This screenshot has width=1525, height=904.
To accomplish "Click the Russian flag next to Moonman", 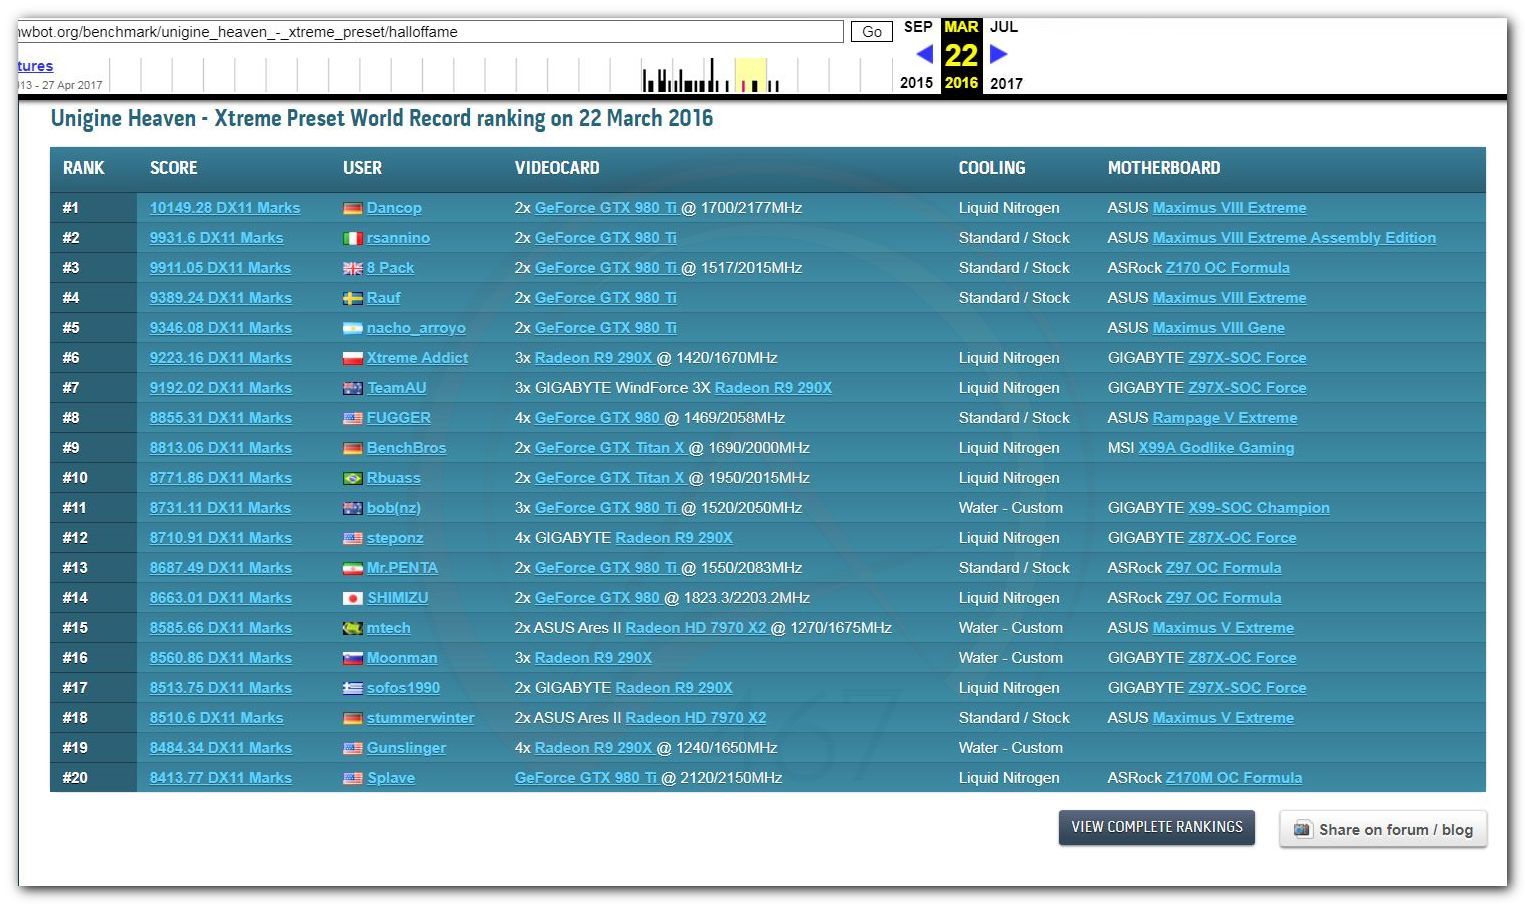I will (x=352, y=658).
